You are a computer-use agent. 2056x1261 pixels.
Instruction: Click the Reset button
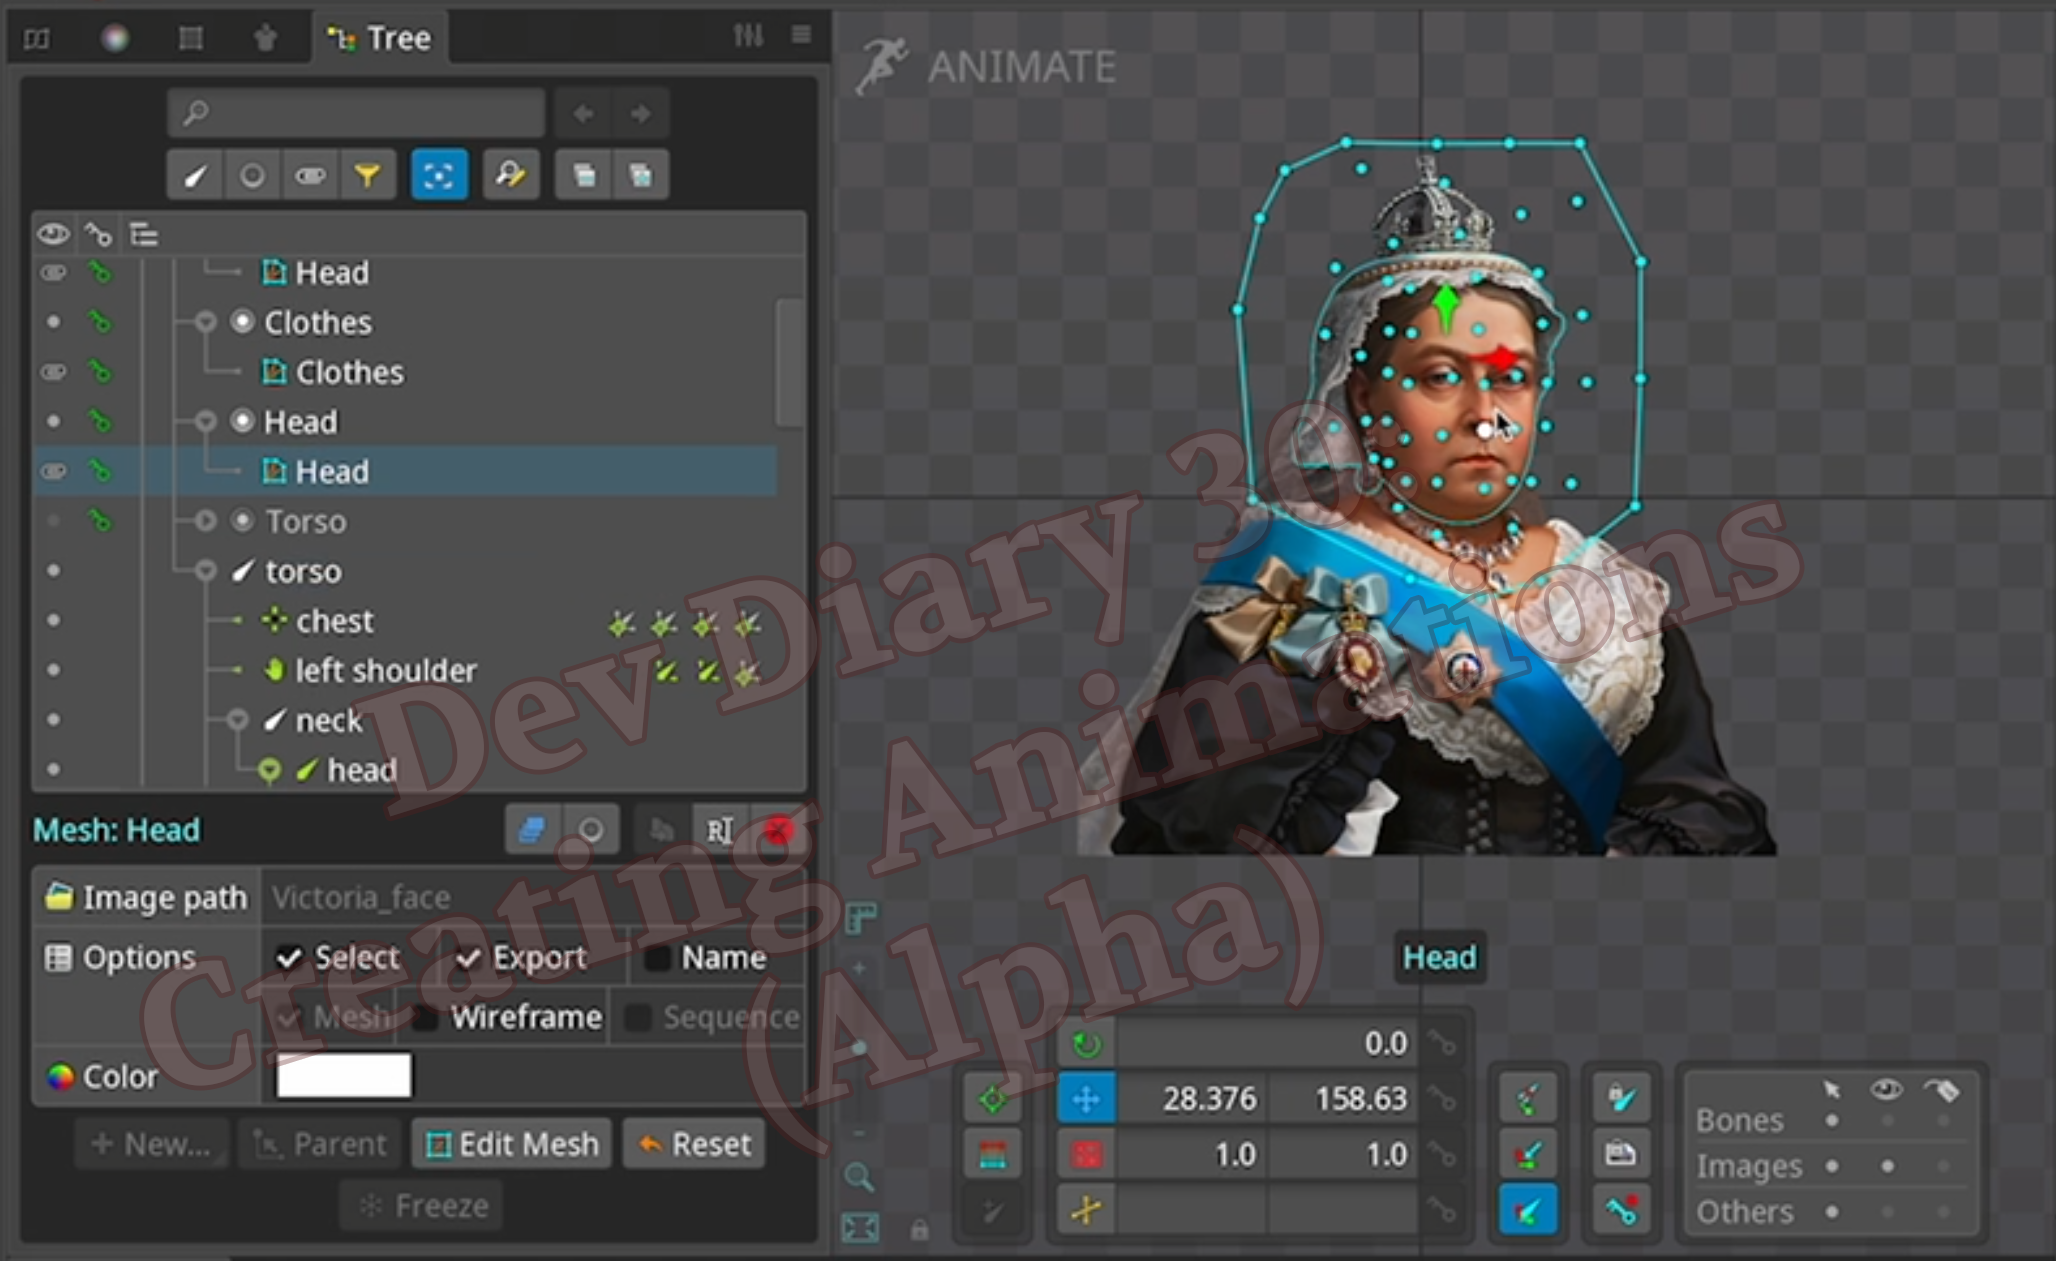(695, 1144)
